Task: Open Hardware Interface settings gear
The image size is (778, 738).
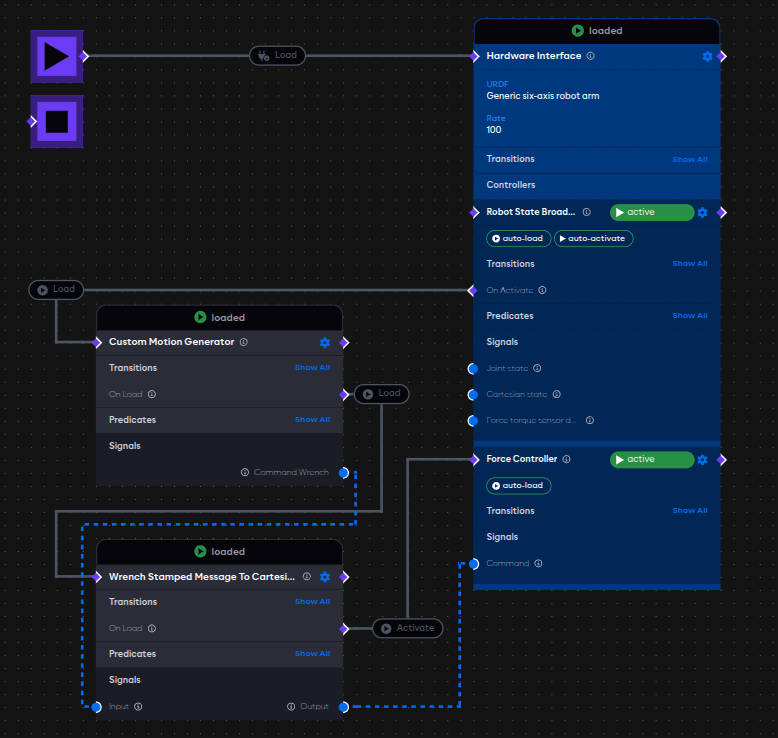Action: tap(707, 56)
